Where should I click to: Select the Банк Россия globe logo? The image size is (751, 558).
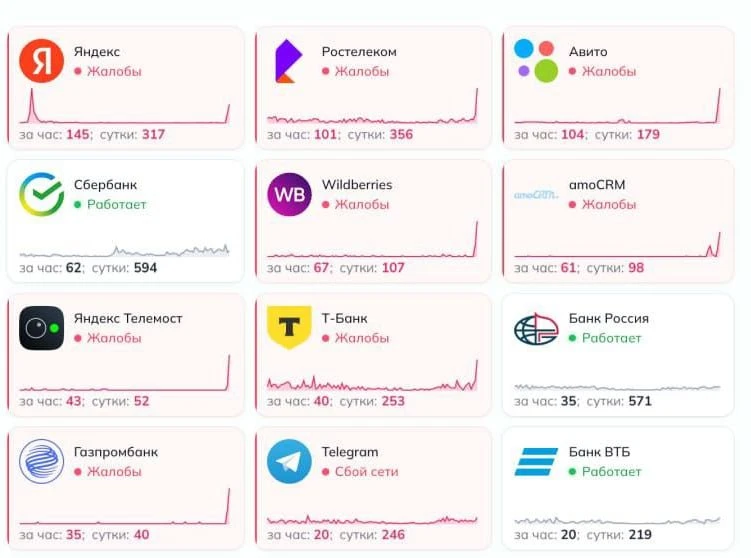tap(536, 328)
